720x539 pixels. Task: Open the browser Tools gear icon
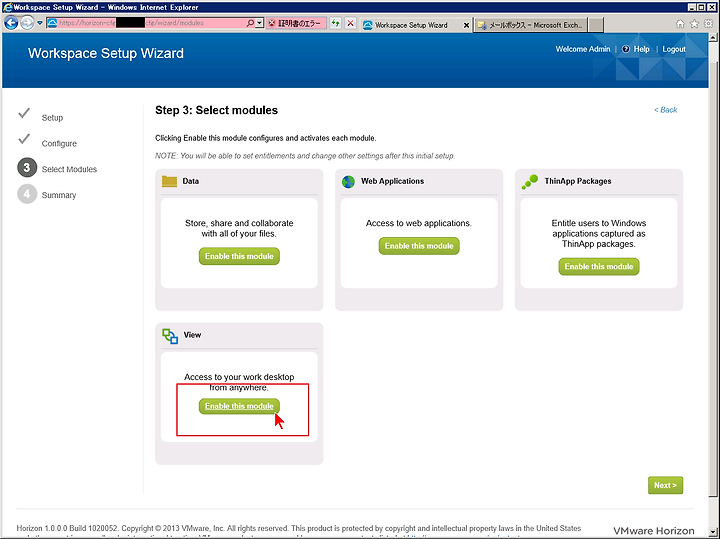tap(709, 24)
